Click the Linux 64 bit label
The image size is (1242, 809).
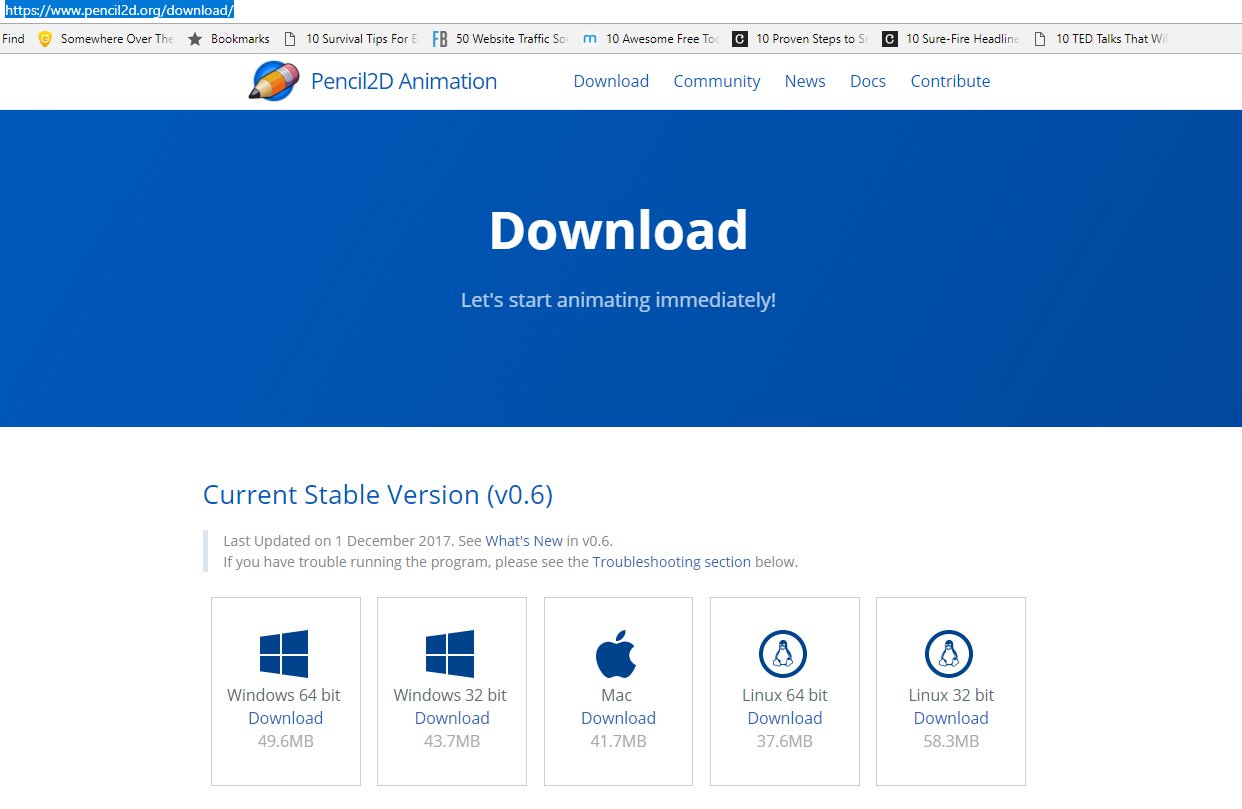click(785, 695)
